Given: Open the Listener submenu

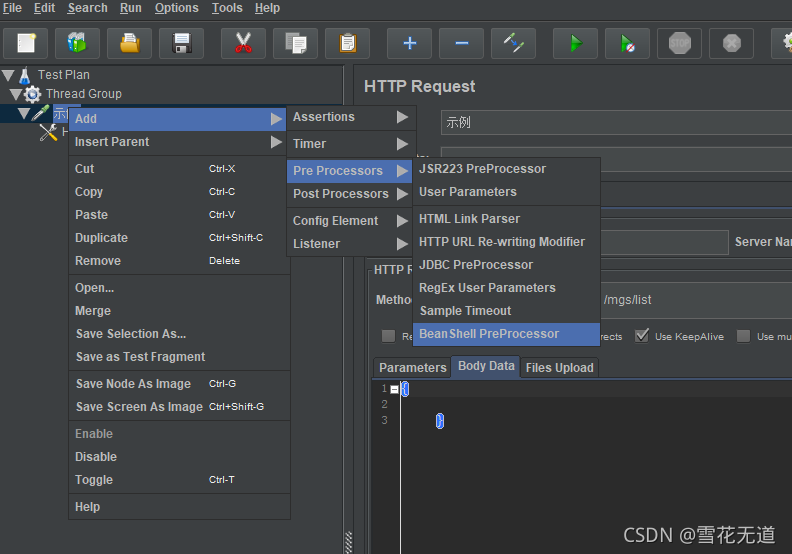Looking at the screenshot, I should click(x=351, y=244).
